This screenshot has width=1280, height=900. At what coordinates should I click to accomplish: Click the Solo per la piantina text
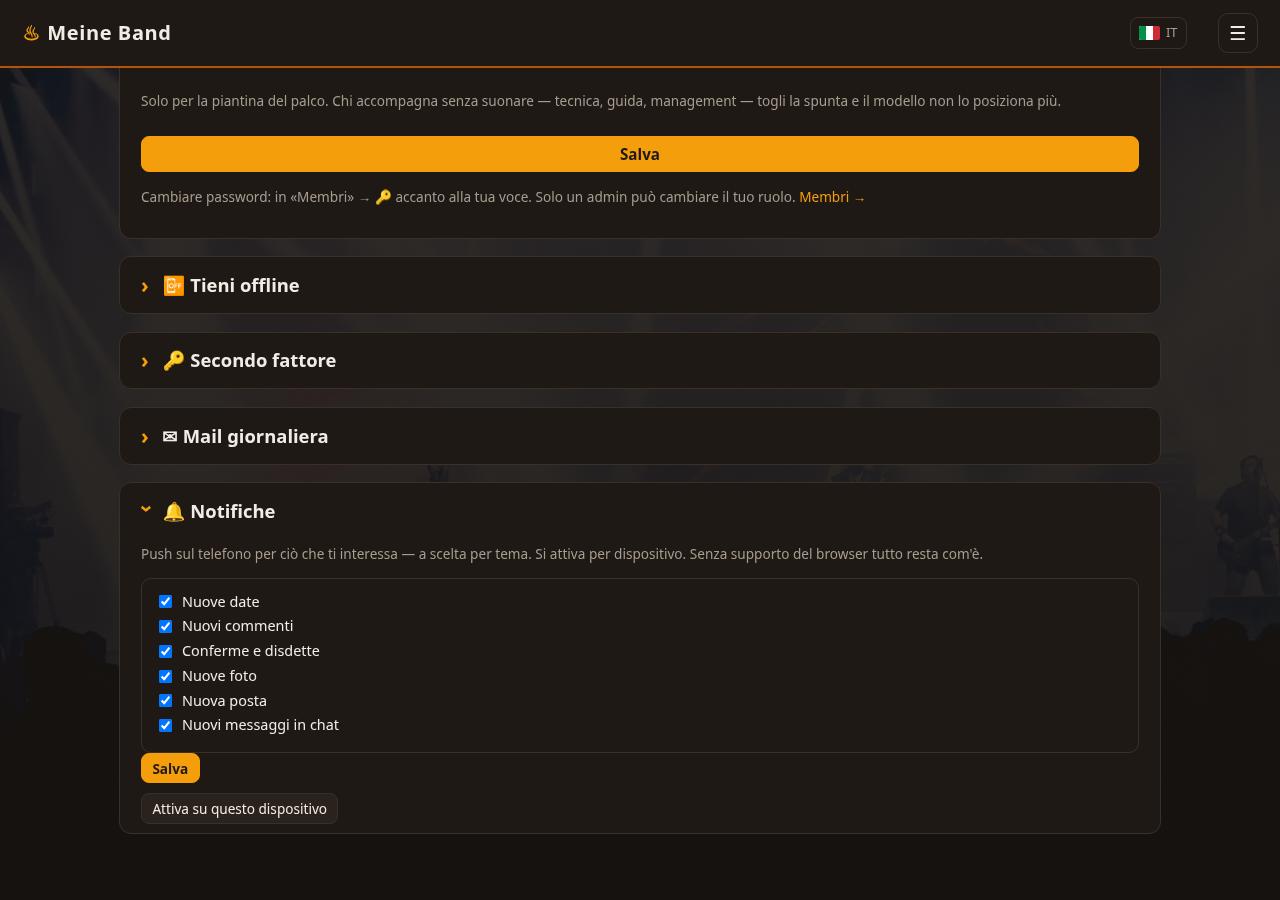point(601,101)
